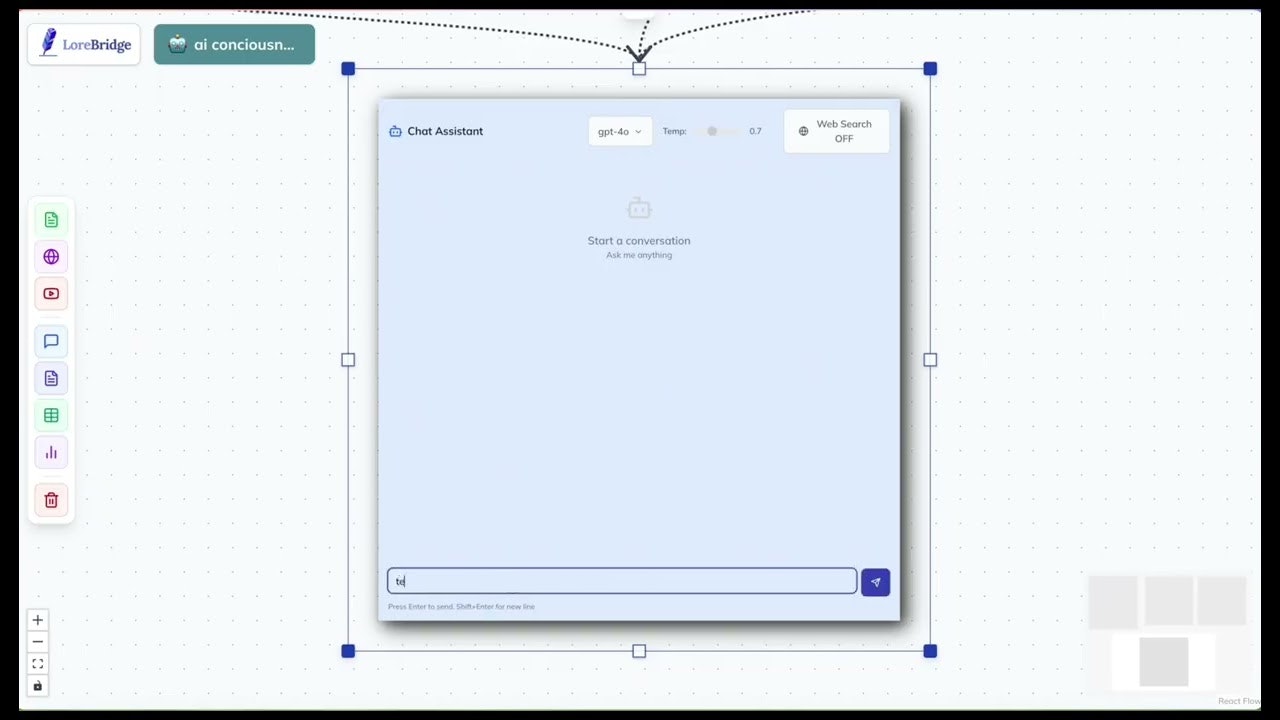Viewport: 1280px width, 720px height.
Task: Add a chat bubble node from sidebar
Action: coord(51,341)
